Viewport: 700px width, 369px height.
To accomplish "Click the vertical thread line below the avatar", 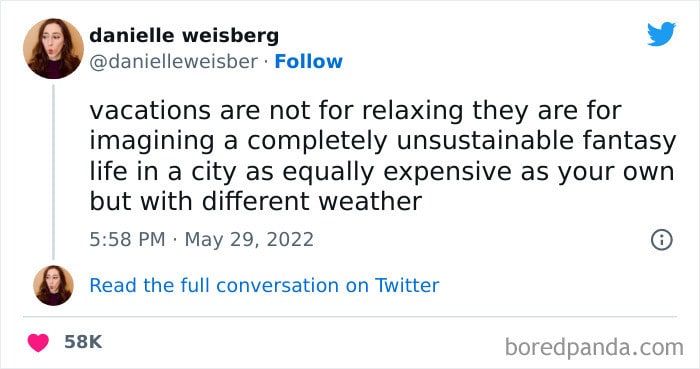I will 54,172.
